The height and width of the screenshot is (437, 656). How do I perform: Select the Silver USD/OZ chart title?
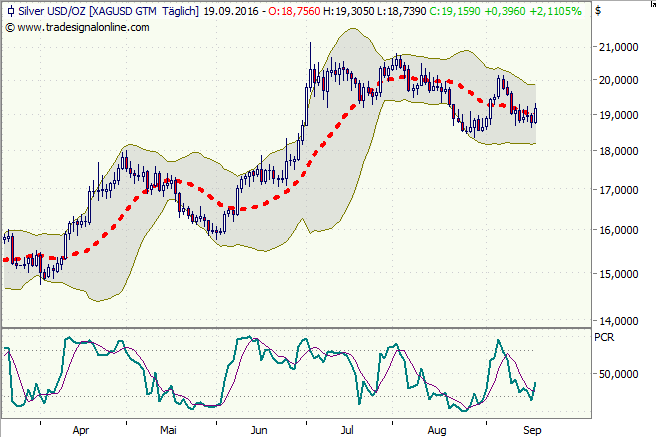52,11
